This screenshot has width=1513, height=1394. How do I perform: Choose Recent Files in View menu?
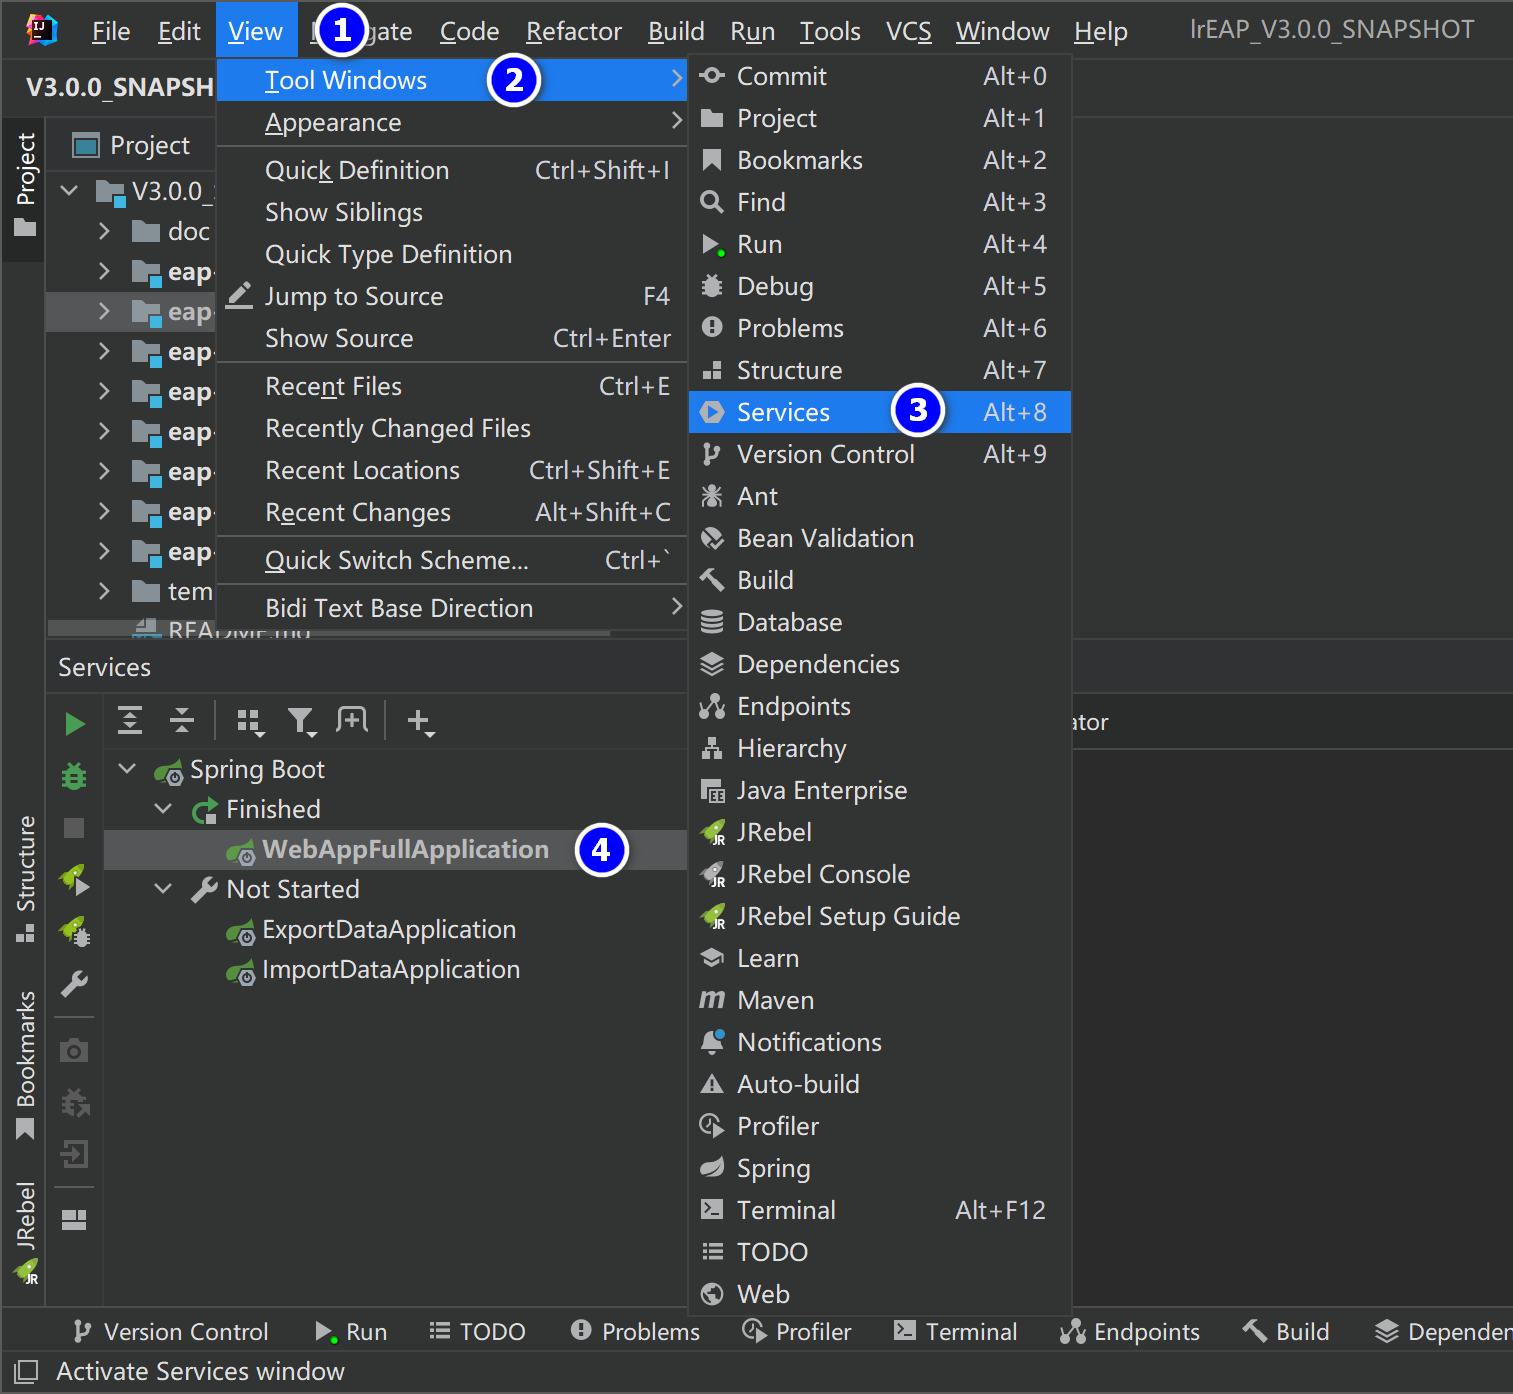[452, 386]
